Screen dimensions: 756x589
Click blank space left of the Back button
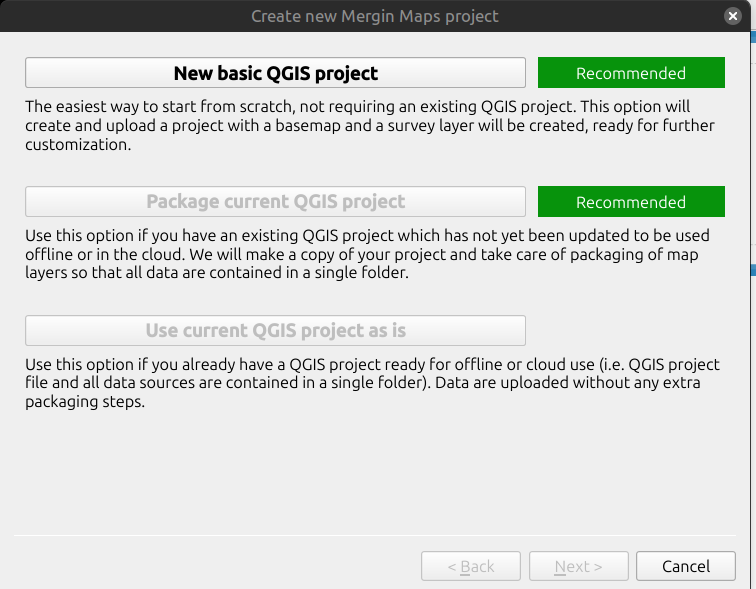[217, 566]
